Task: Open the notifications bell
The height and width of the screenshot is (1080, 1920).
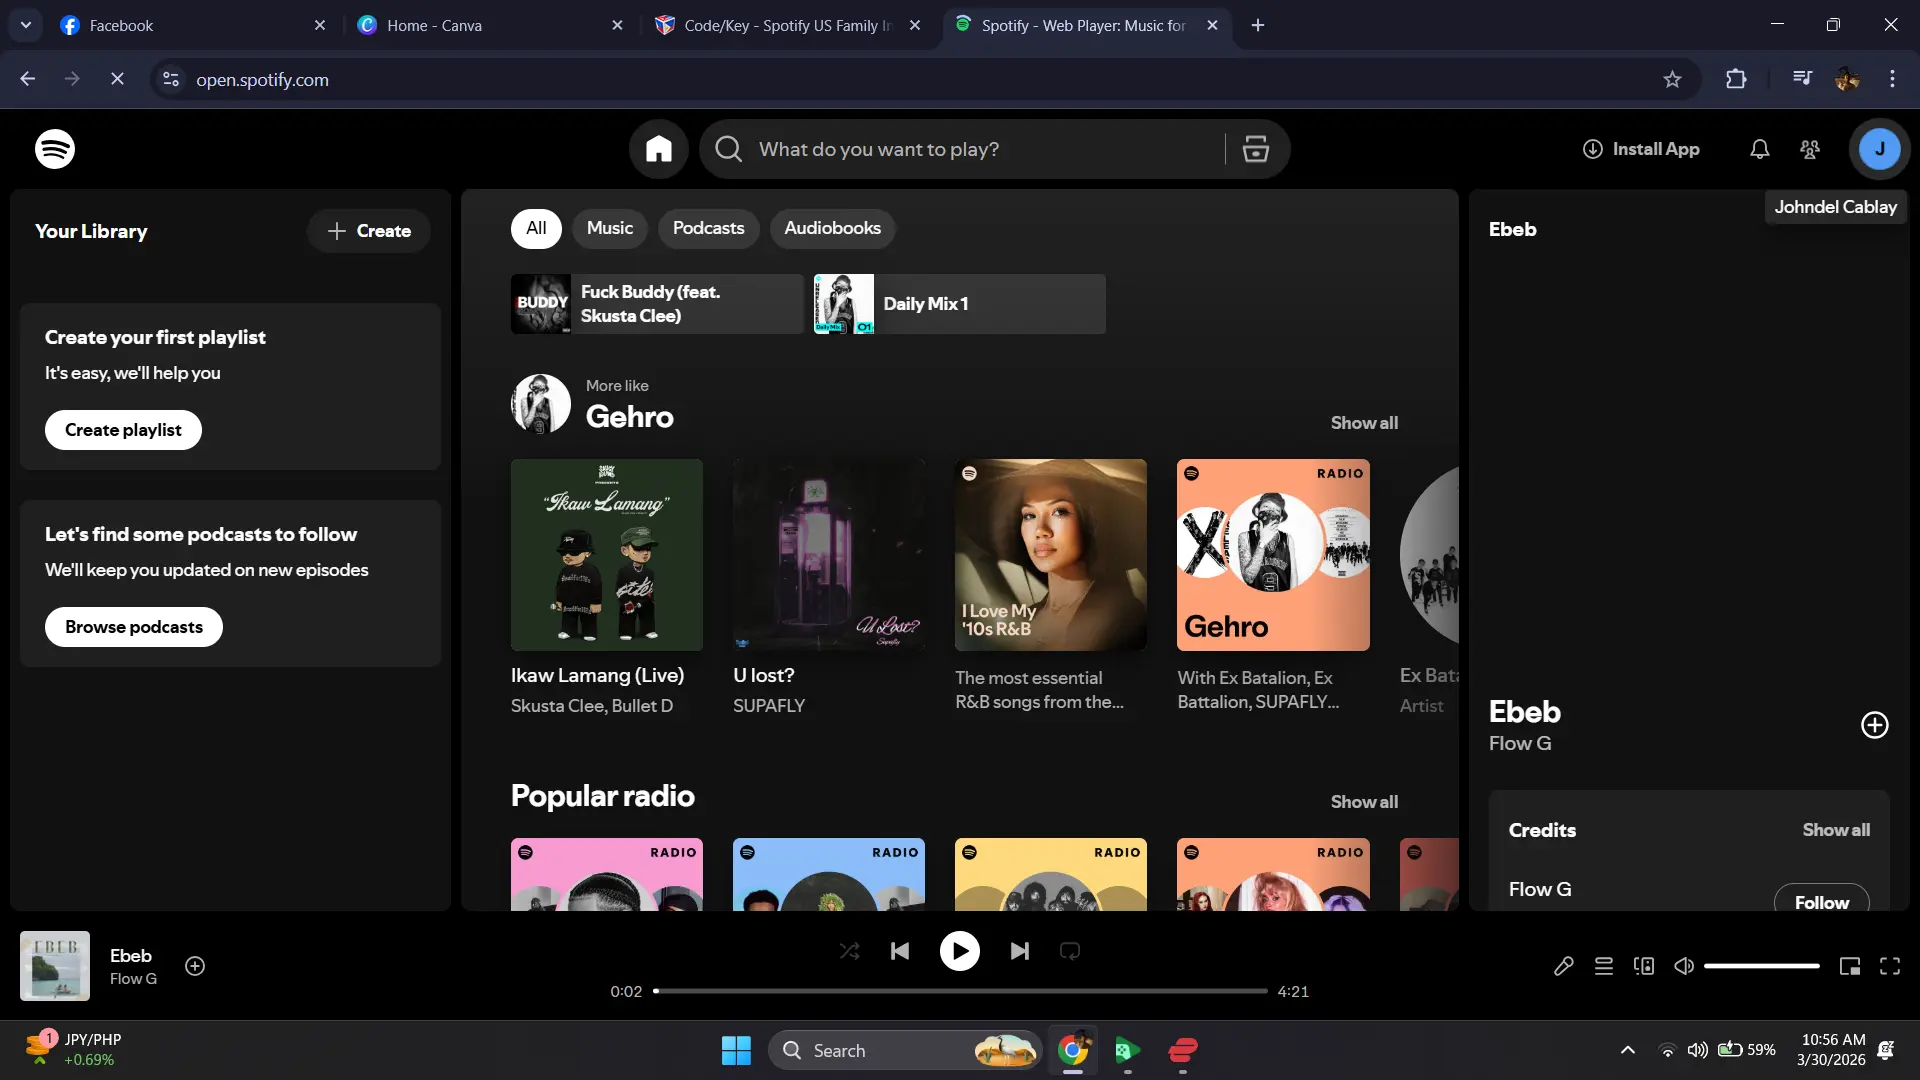Action: tap(1760, 149)
